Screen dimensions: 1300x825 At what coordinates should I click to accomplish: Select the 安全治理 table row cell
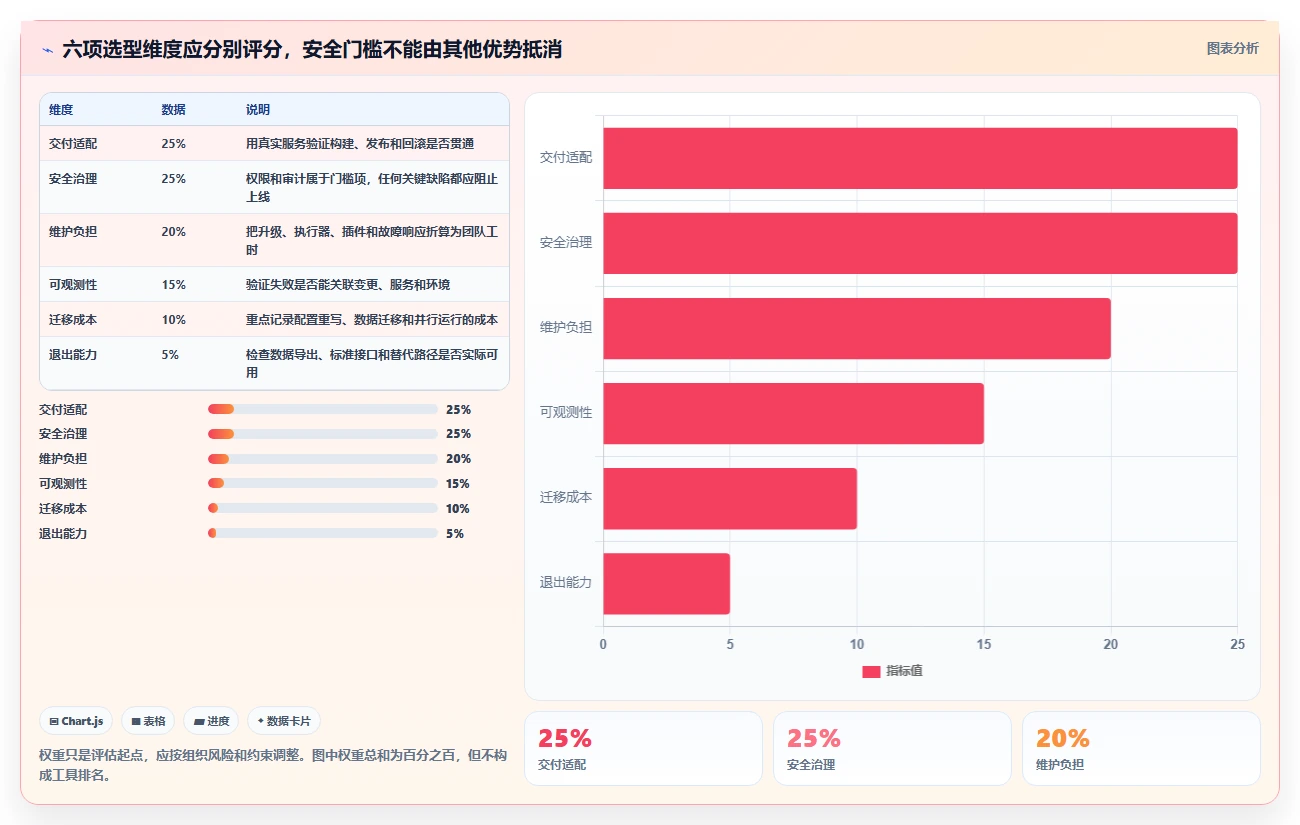[73, 179]
